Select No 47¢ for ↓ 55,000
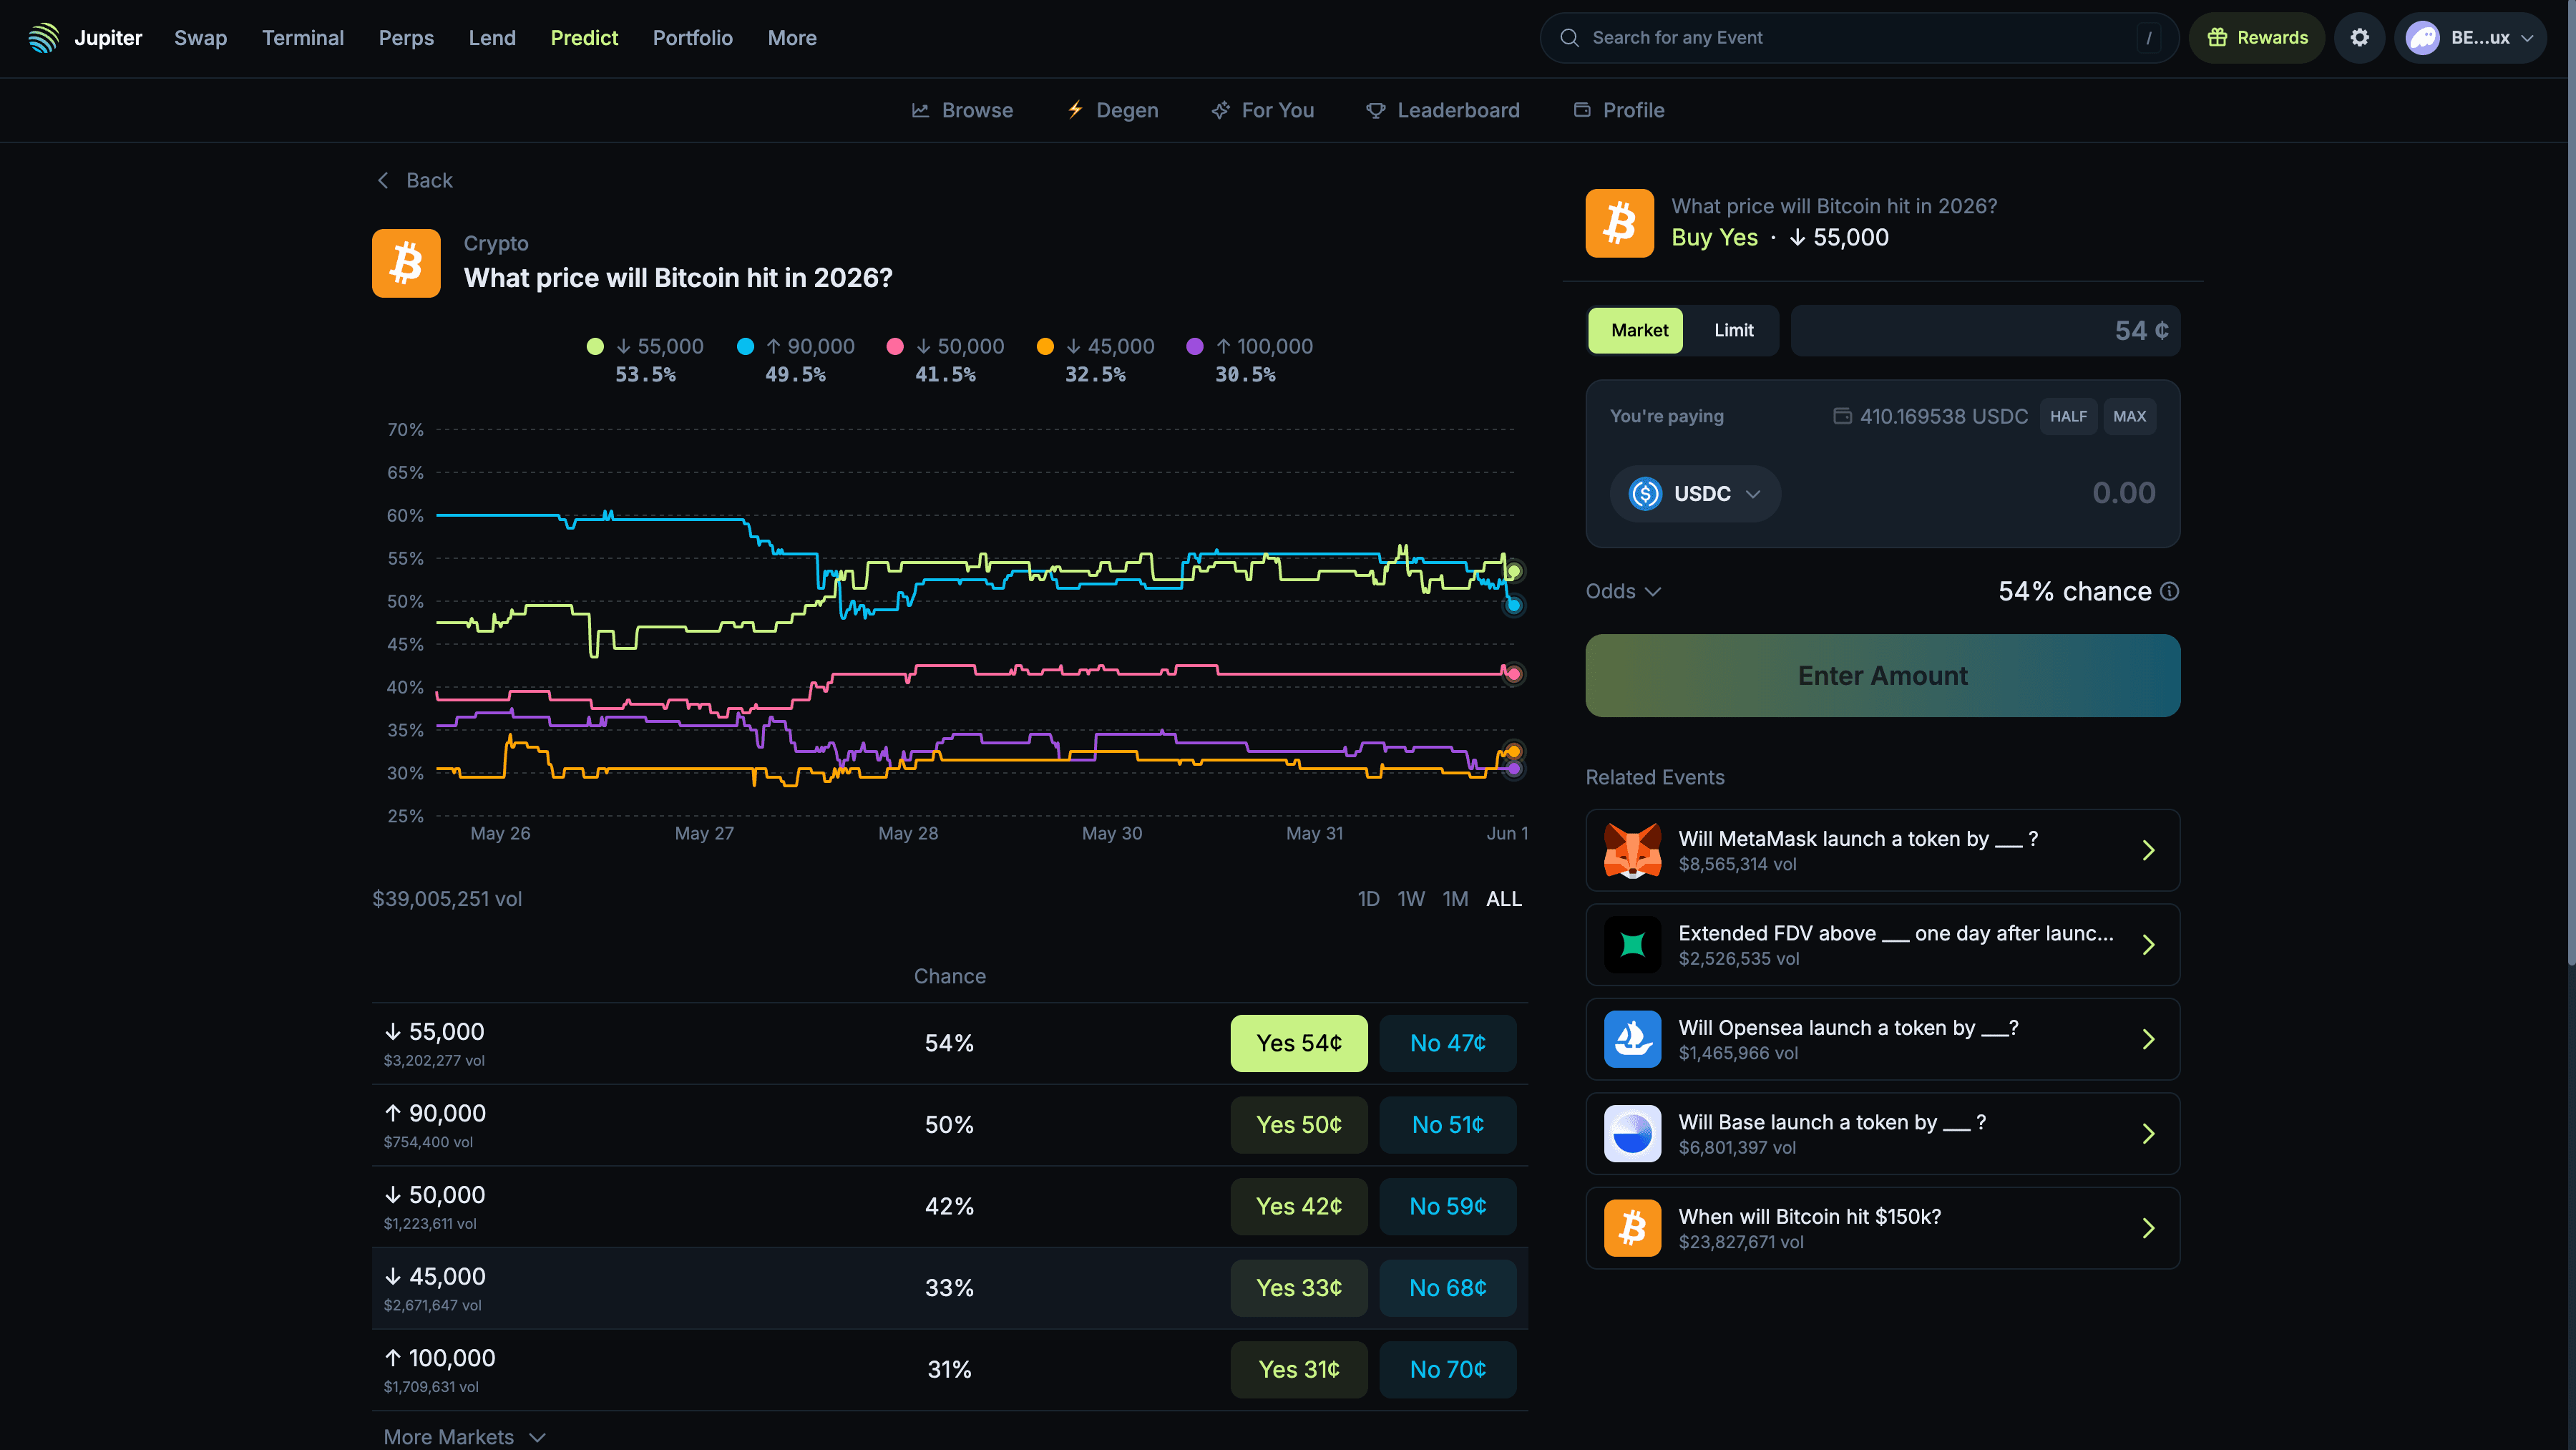 1448,1043
